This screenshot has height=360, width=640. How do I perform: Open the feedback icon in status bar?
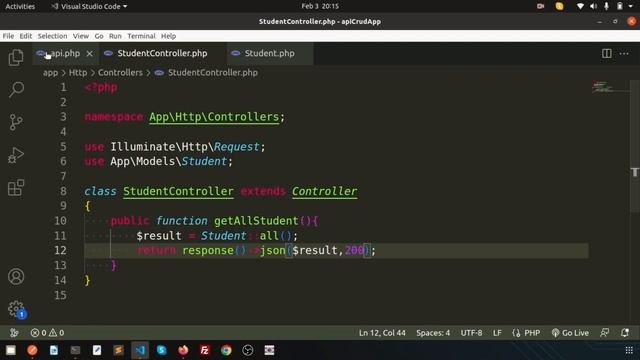pyautogui.click(x=604, y=333)
